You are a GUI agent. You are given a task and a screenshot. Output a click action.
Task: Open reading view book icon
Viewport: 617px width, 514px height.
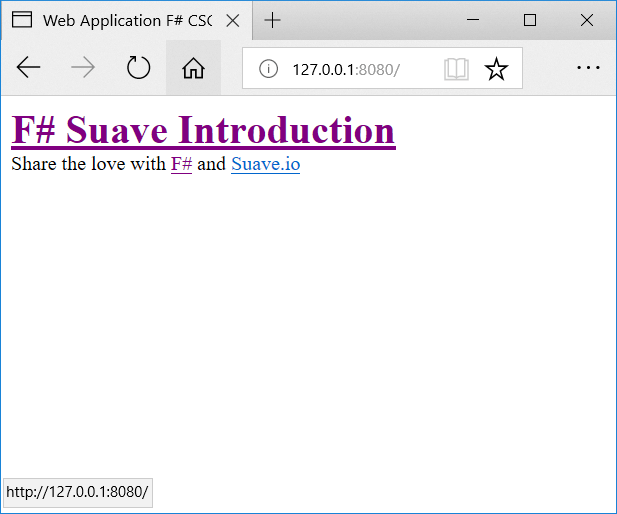tap(456, 69)
